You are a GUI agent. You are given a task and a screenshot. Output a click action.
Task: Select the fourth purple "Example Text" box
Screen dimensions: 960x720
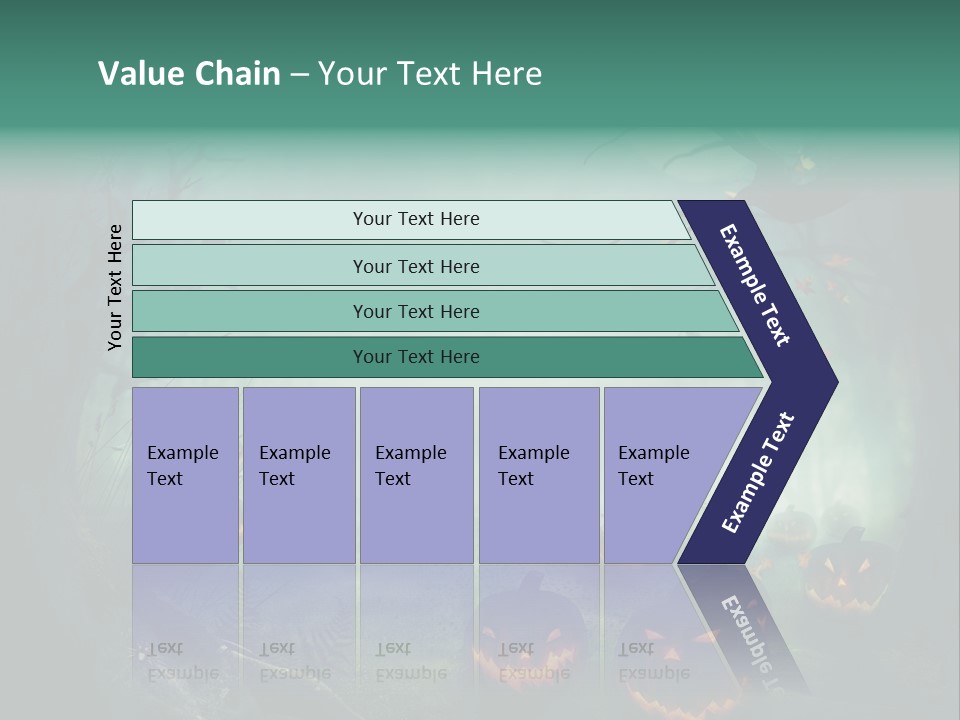coord(538,474)
